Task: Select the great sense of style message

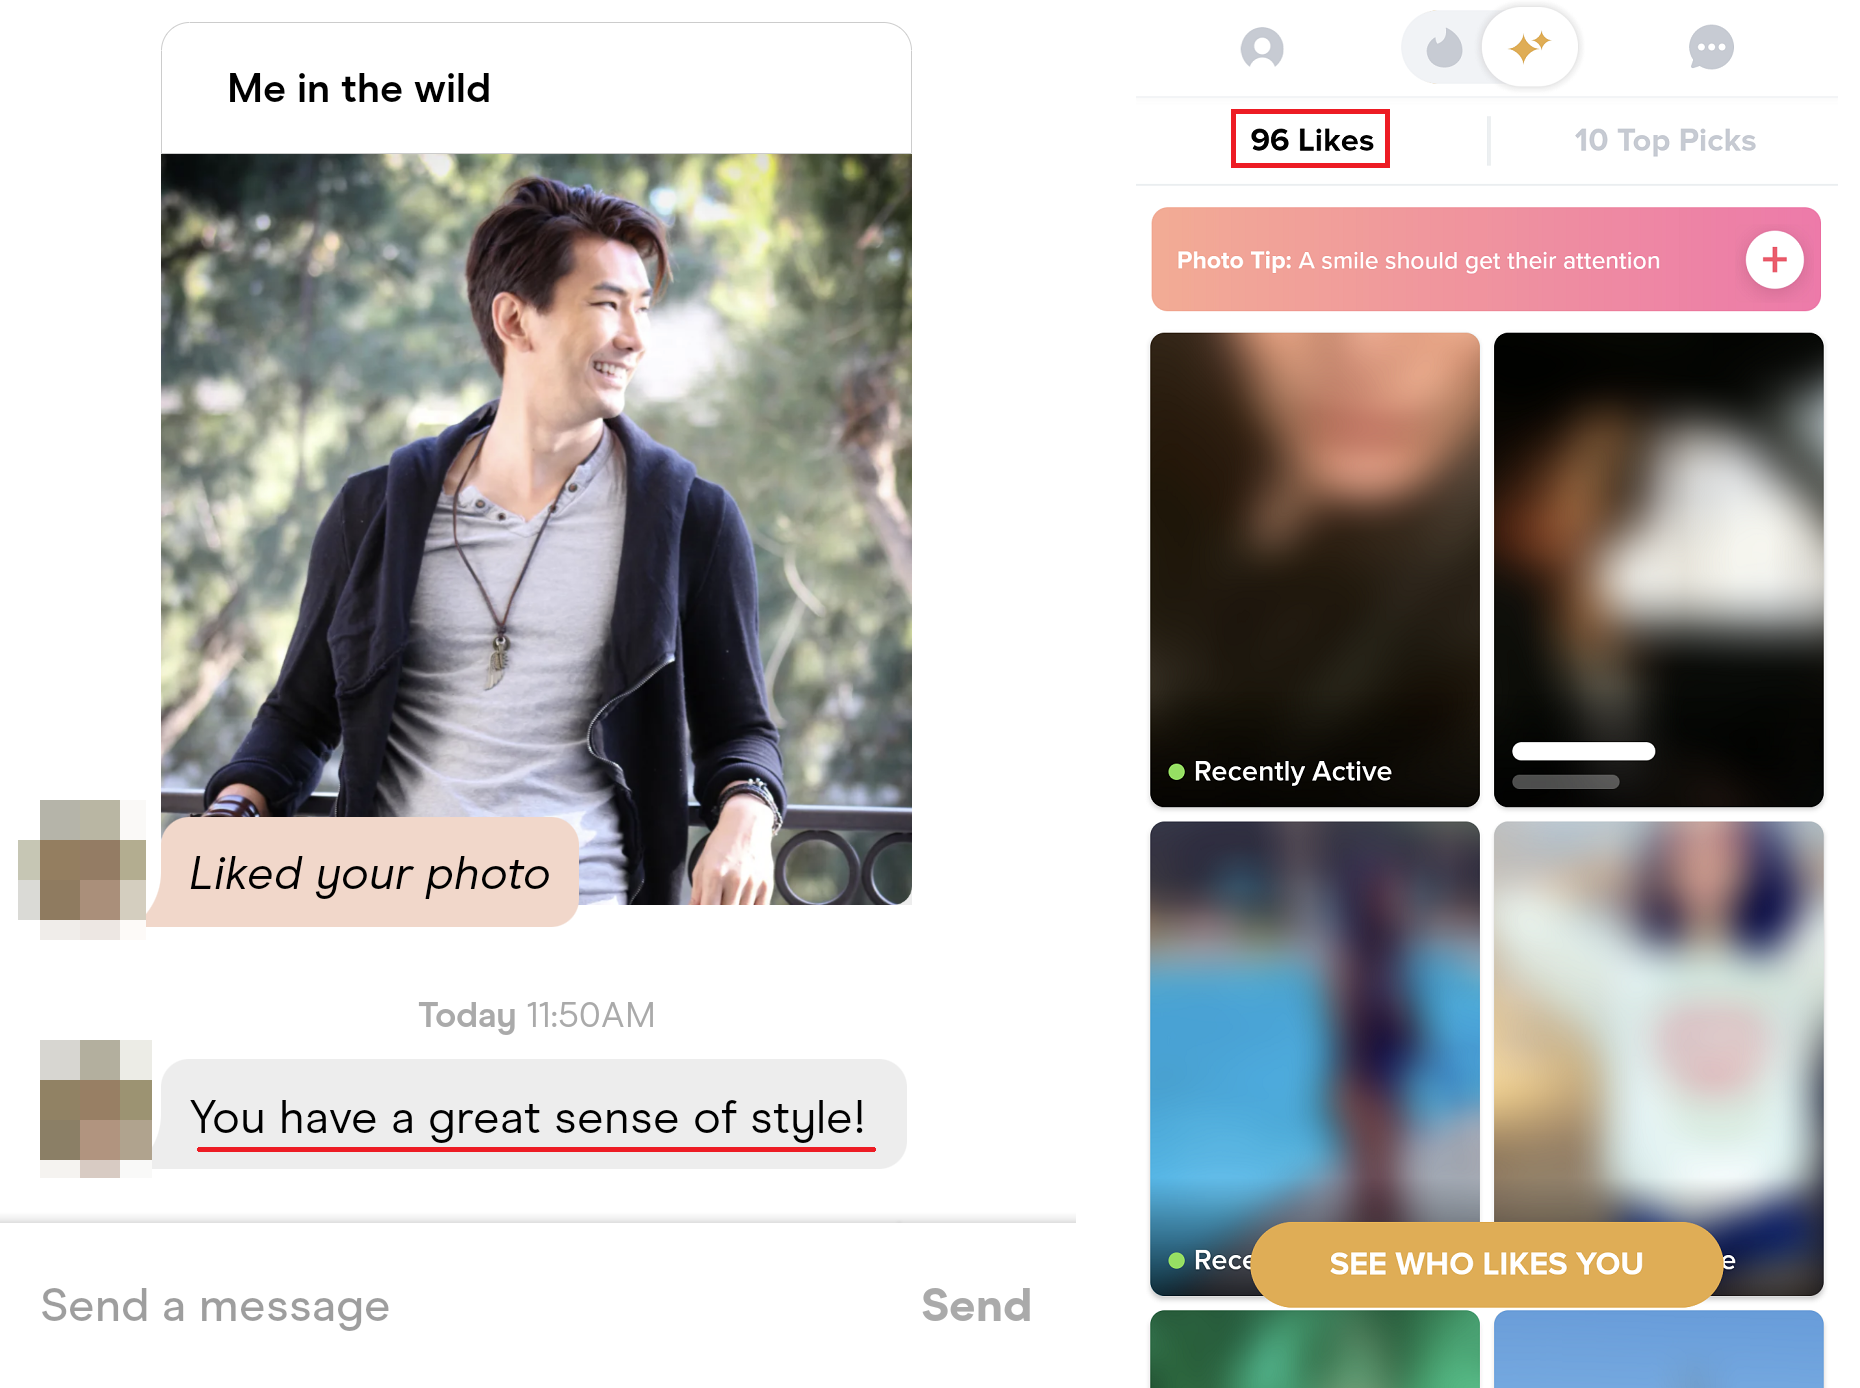Action: point(532,1116)
